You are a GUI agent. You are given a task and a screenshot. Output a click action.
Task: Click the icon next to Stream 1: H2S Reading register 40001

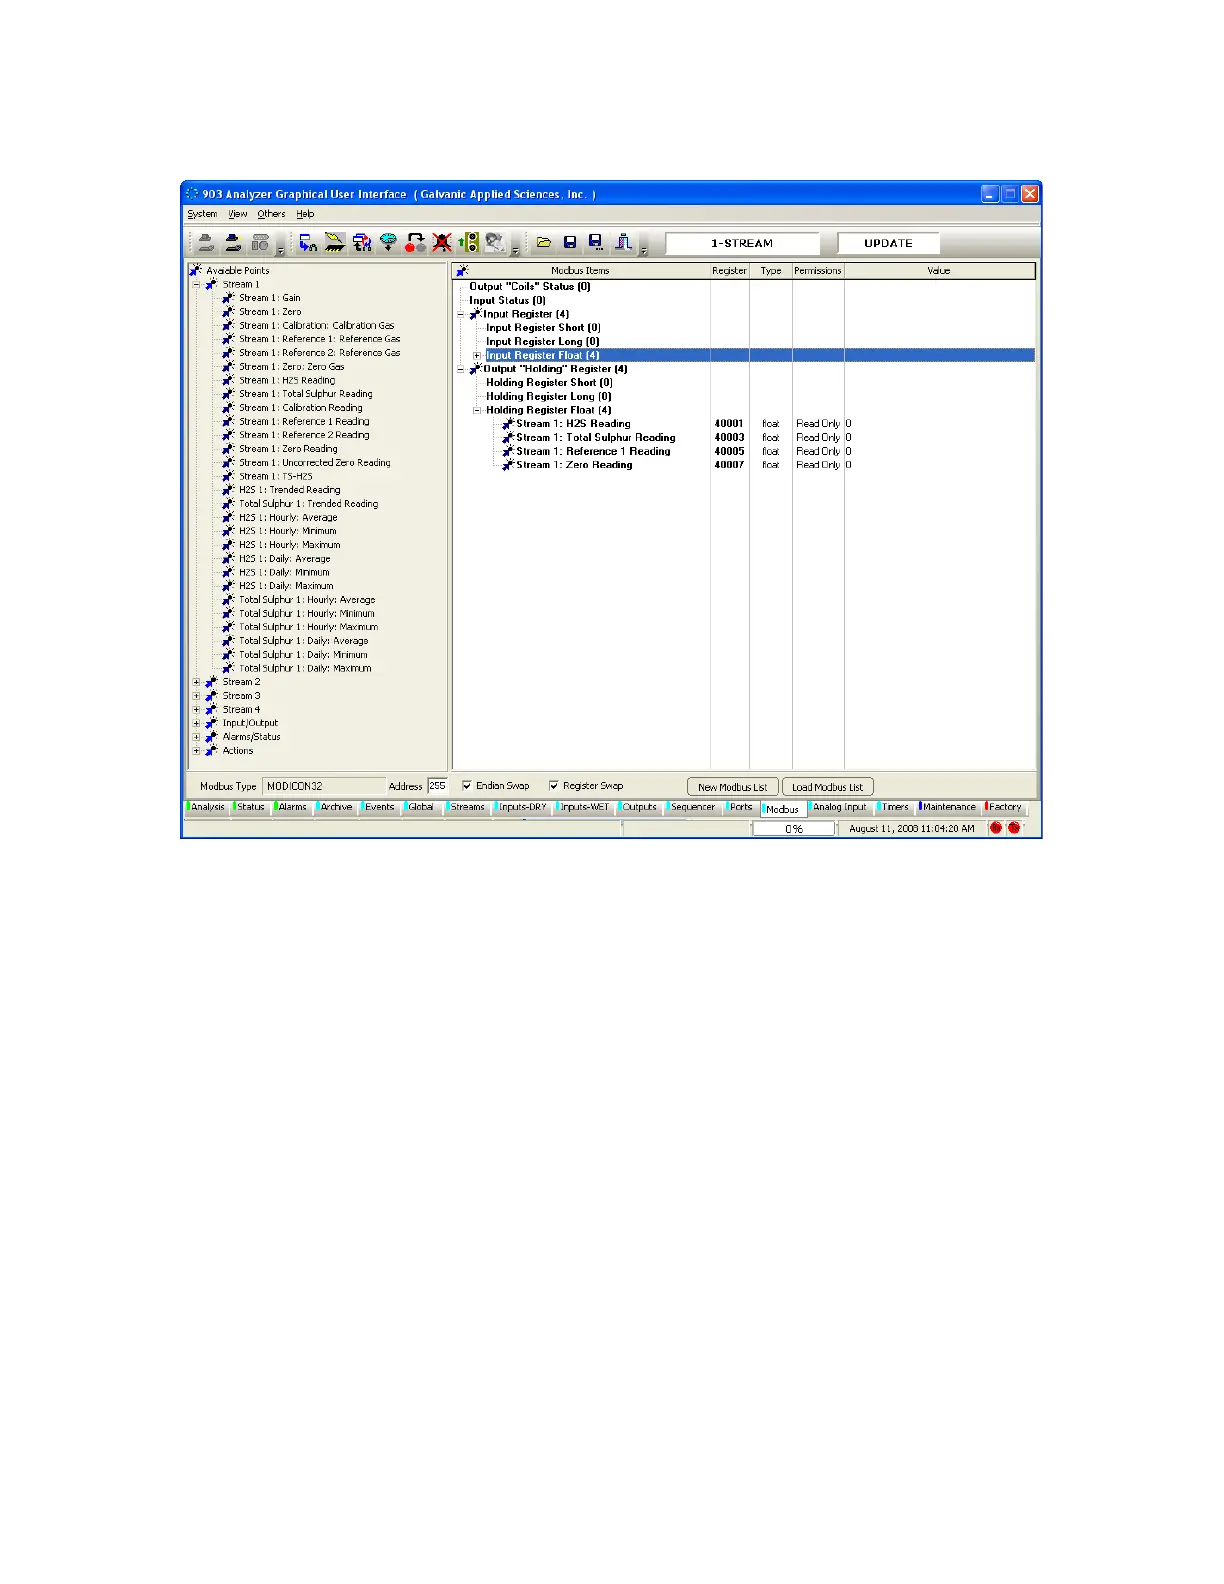coord(509,424)
